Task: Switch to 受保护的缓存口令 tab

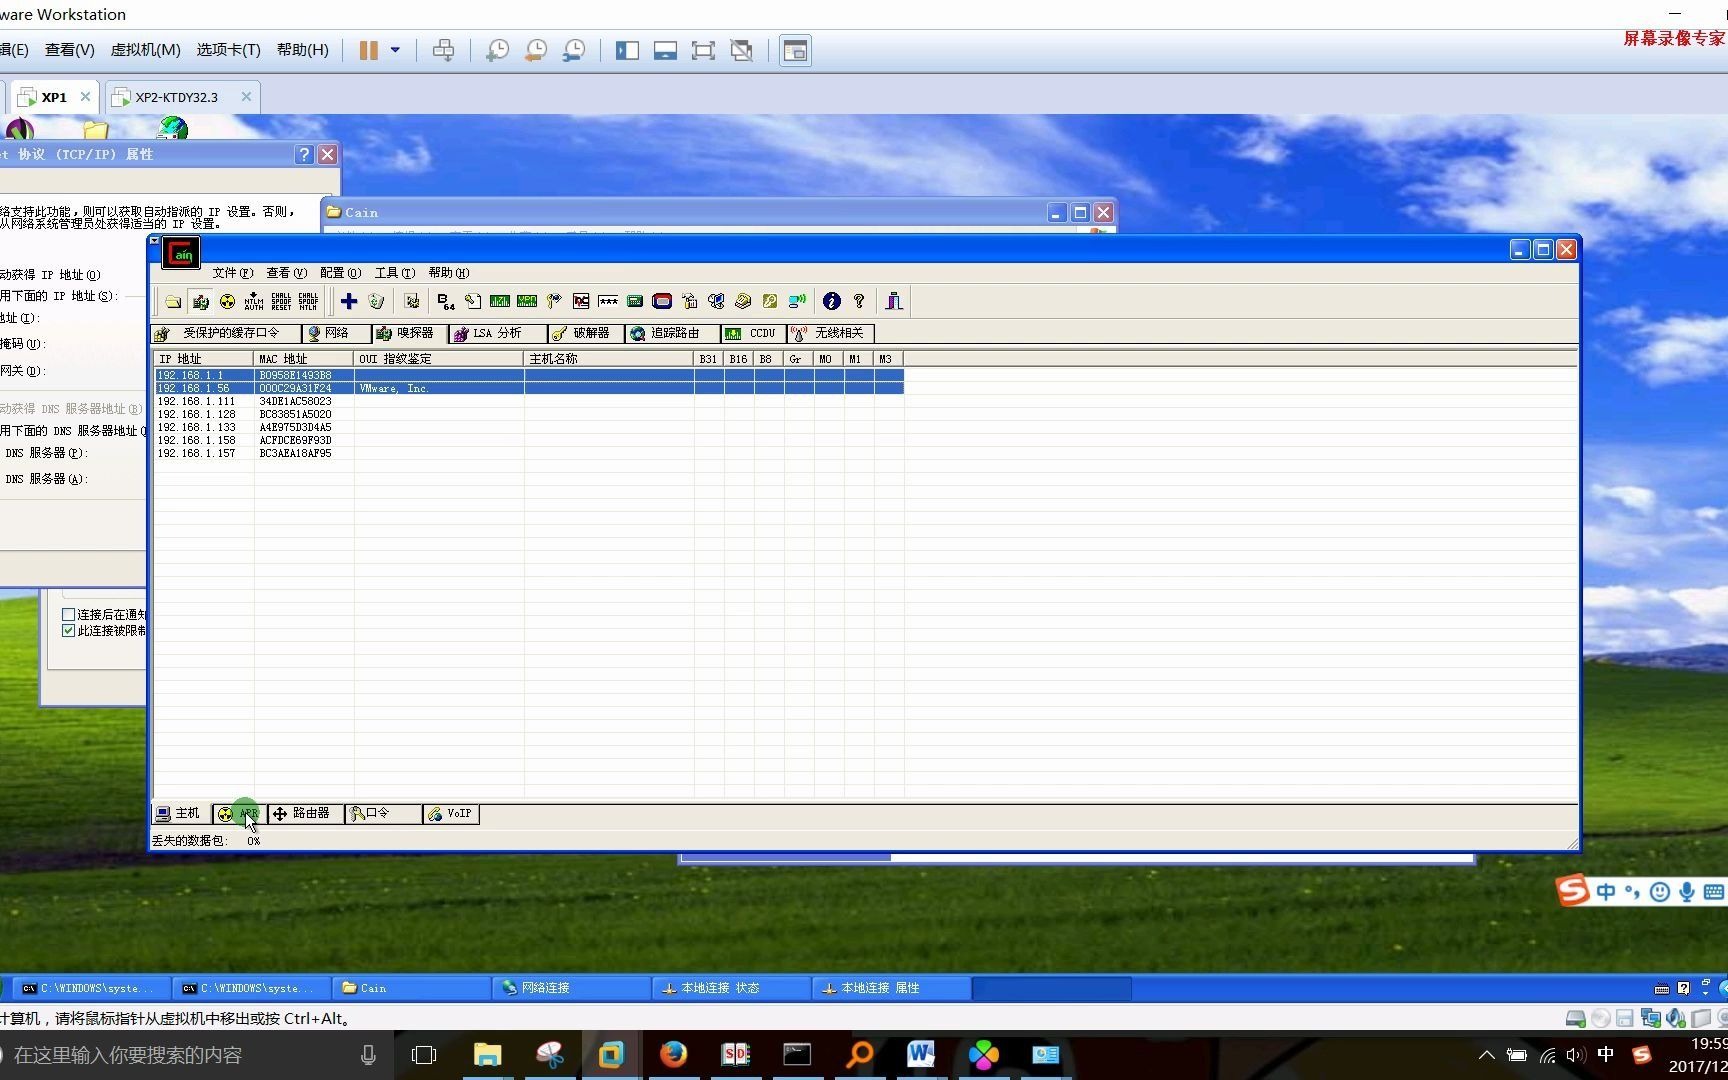Action: coord(226,333)
